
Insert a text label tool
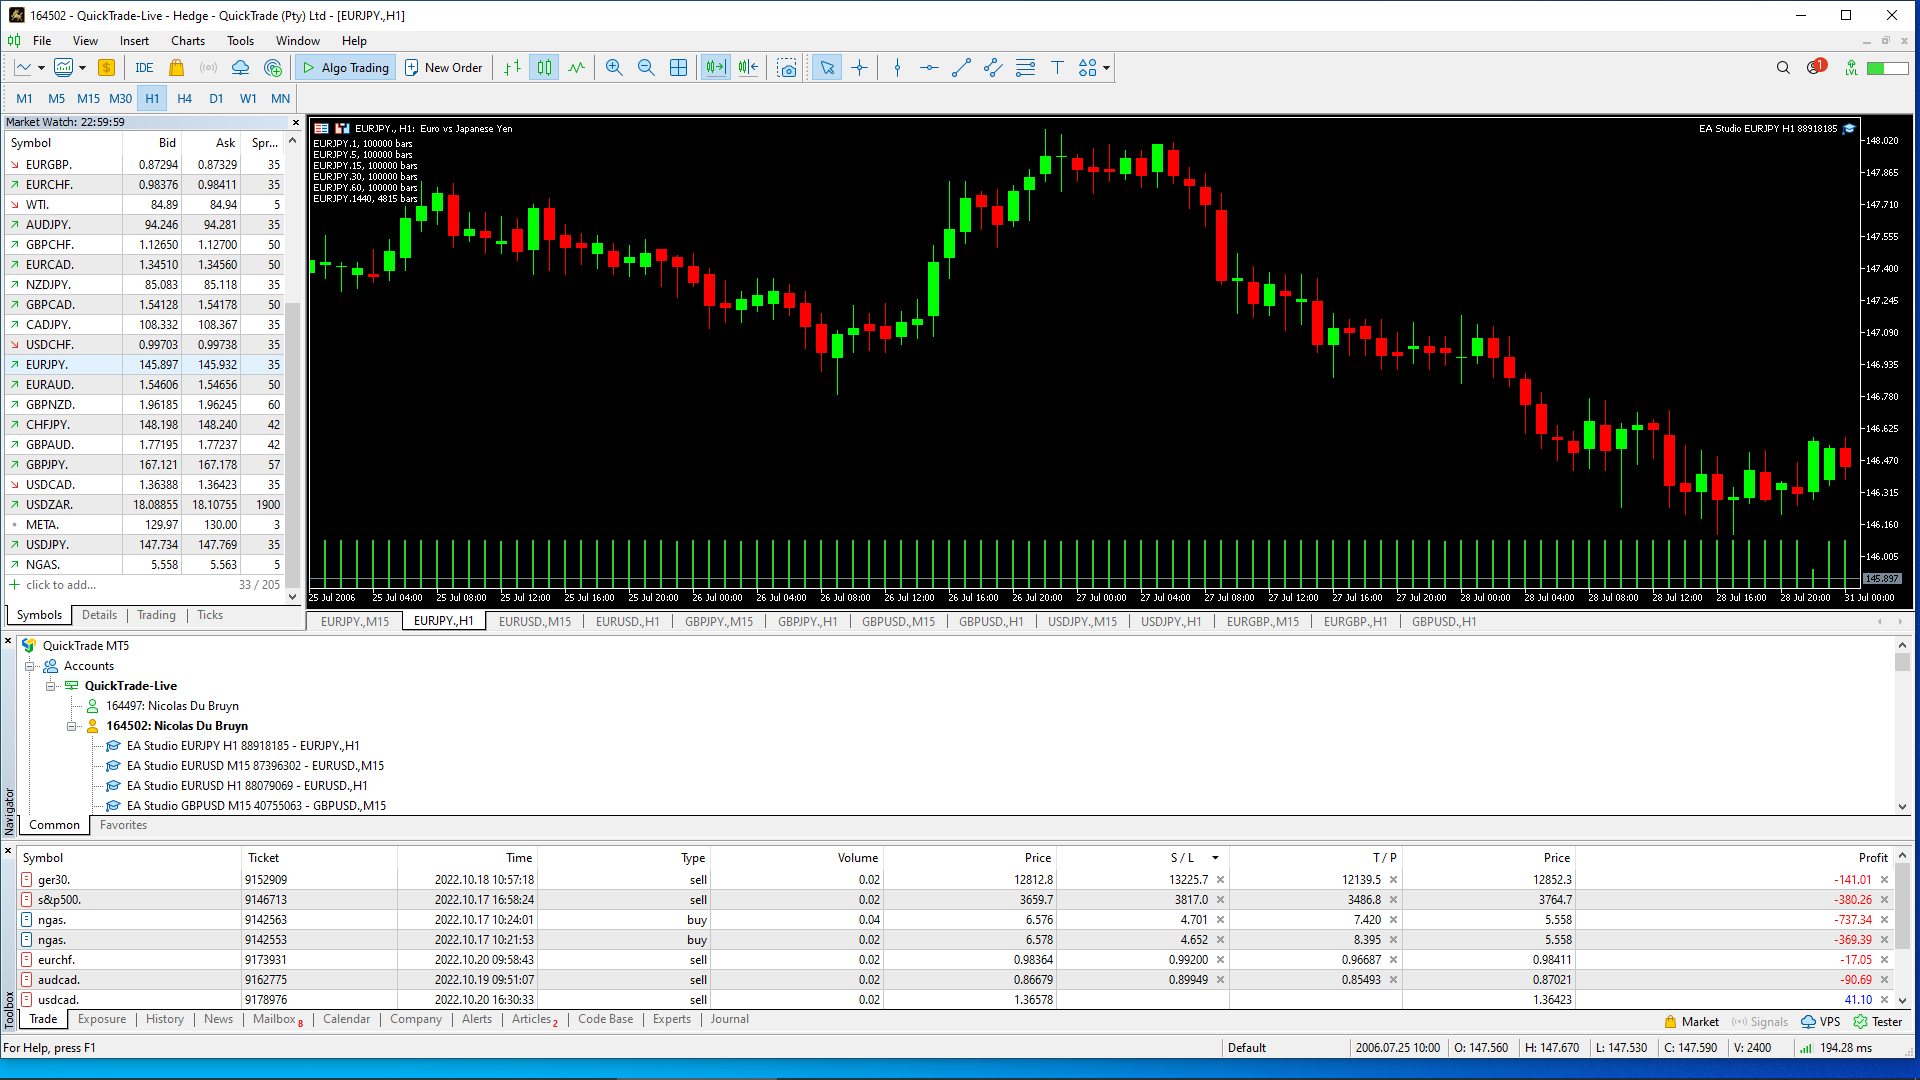click(x=1057, y=68)
